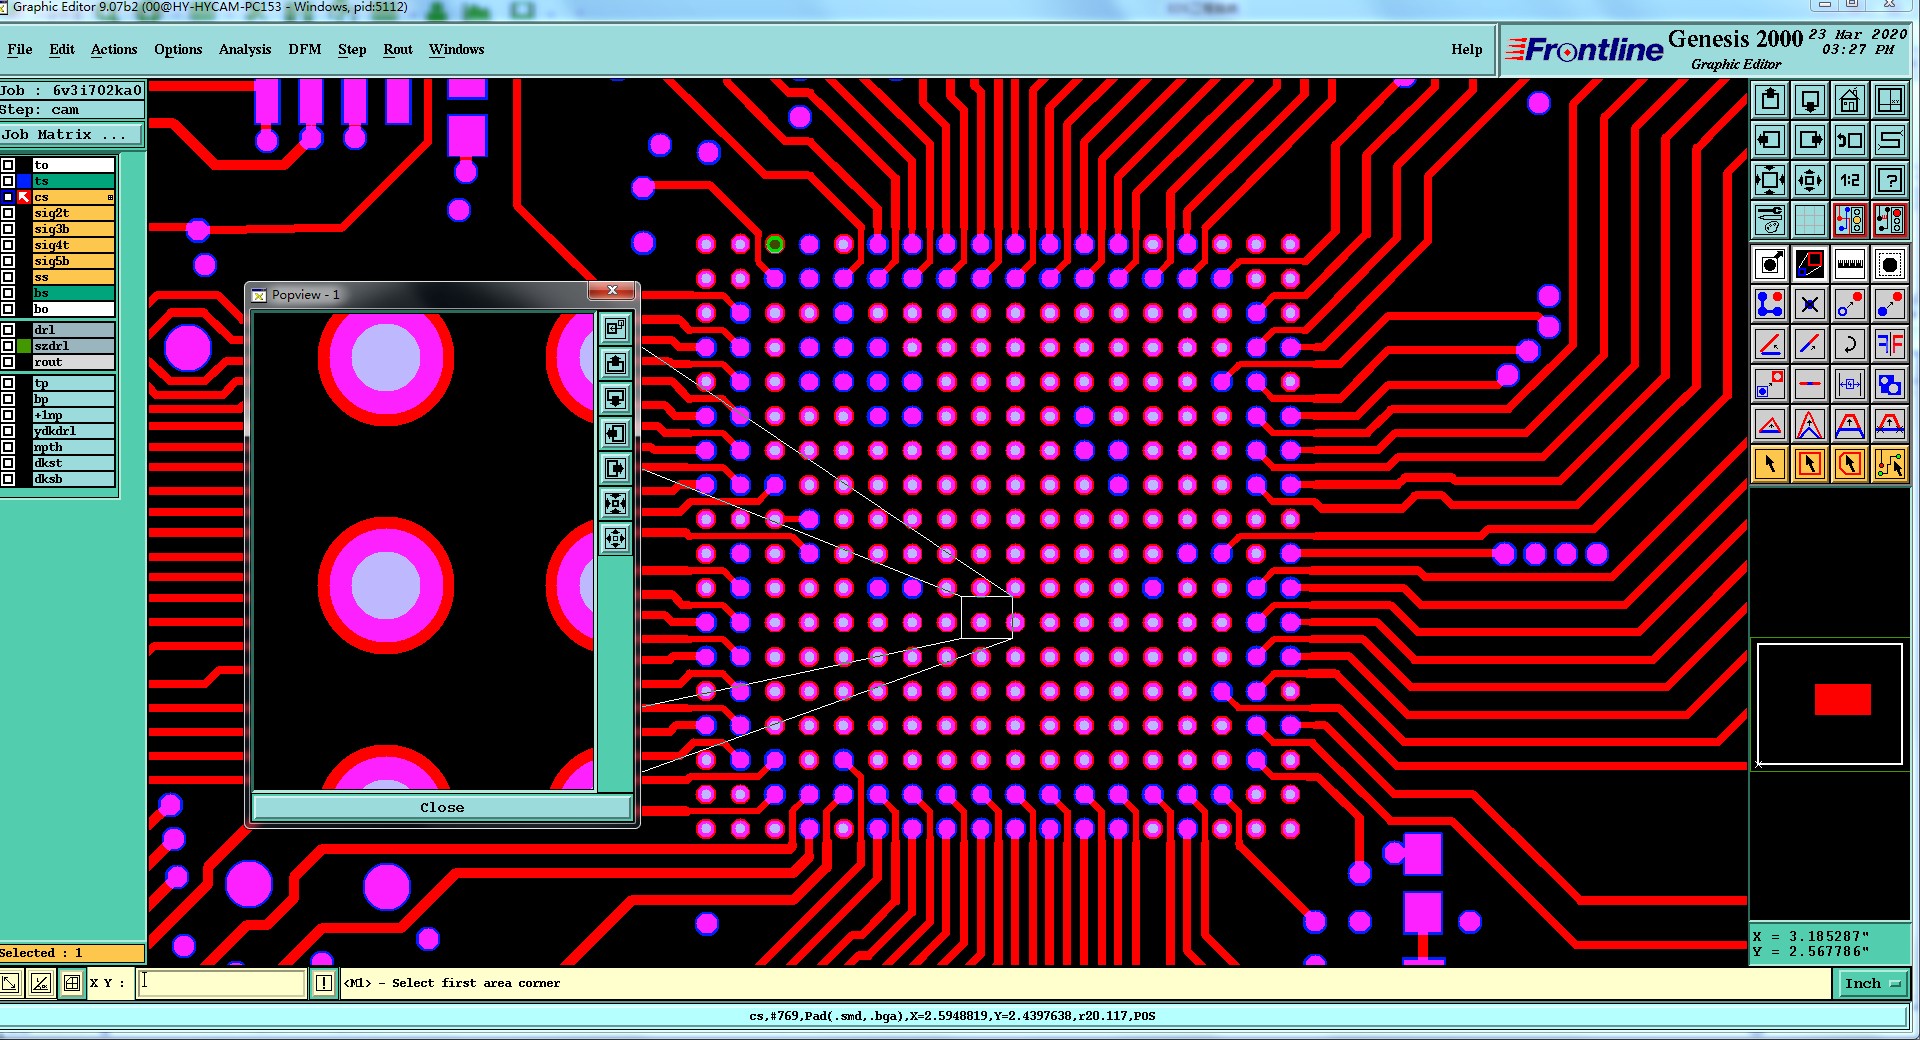The width and height of the screenshot is (1920, 1040).
Task: Click the green color swatch of szdrl layer
Action: [x=24, y=346]
